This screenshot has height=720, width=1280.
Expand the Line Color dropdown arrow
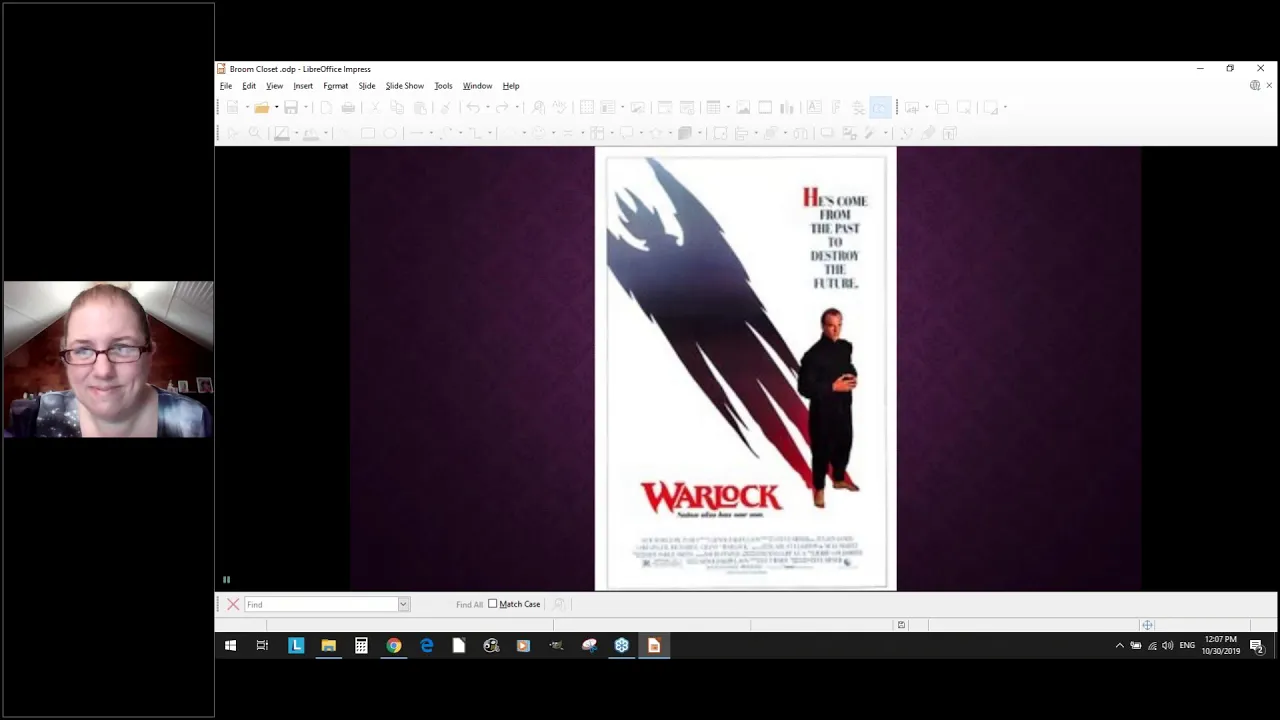pos(296,133)
